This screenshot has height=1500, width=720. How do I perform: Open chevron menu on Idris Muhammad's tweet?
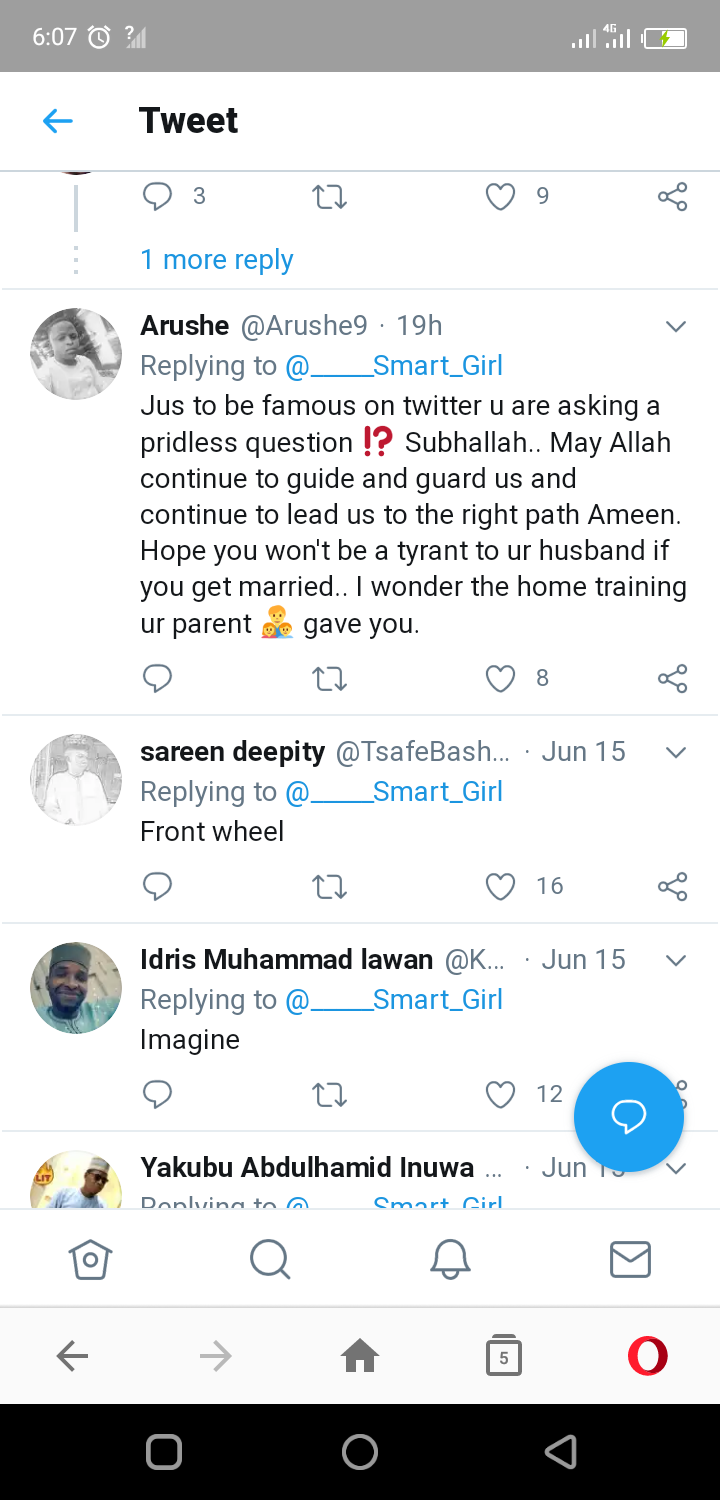tap(676, 960)
